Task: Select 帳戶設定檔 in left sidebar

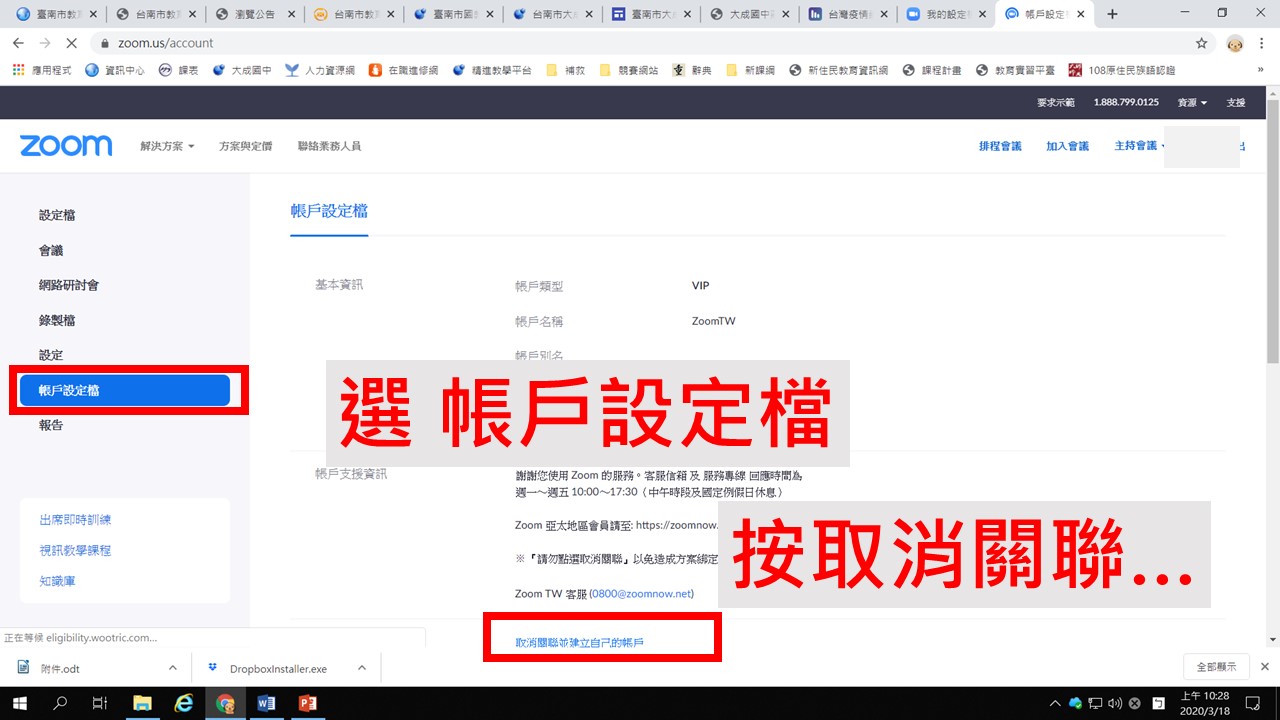Action: 125,390
